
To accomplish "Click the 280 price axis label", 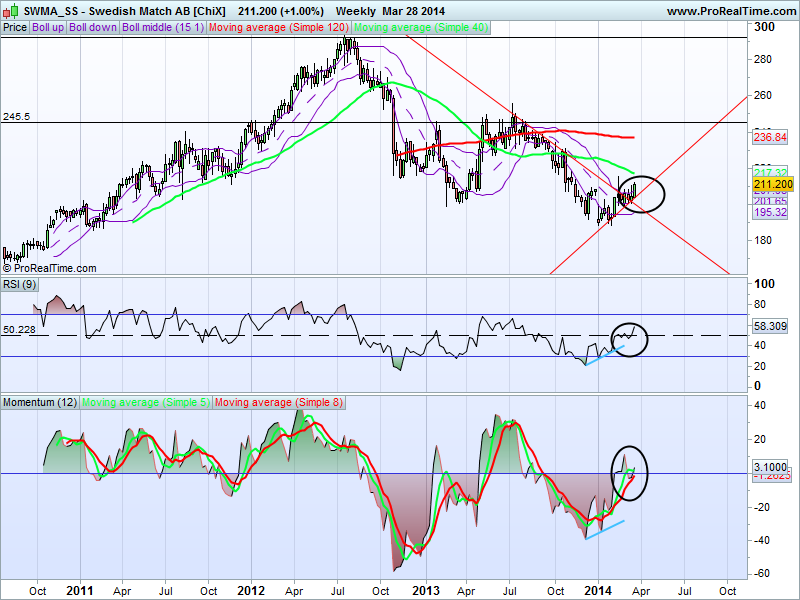I will pyautogui.click(x=763, y=59).
